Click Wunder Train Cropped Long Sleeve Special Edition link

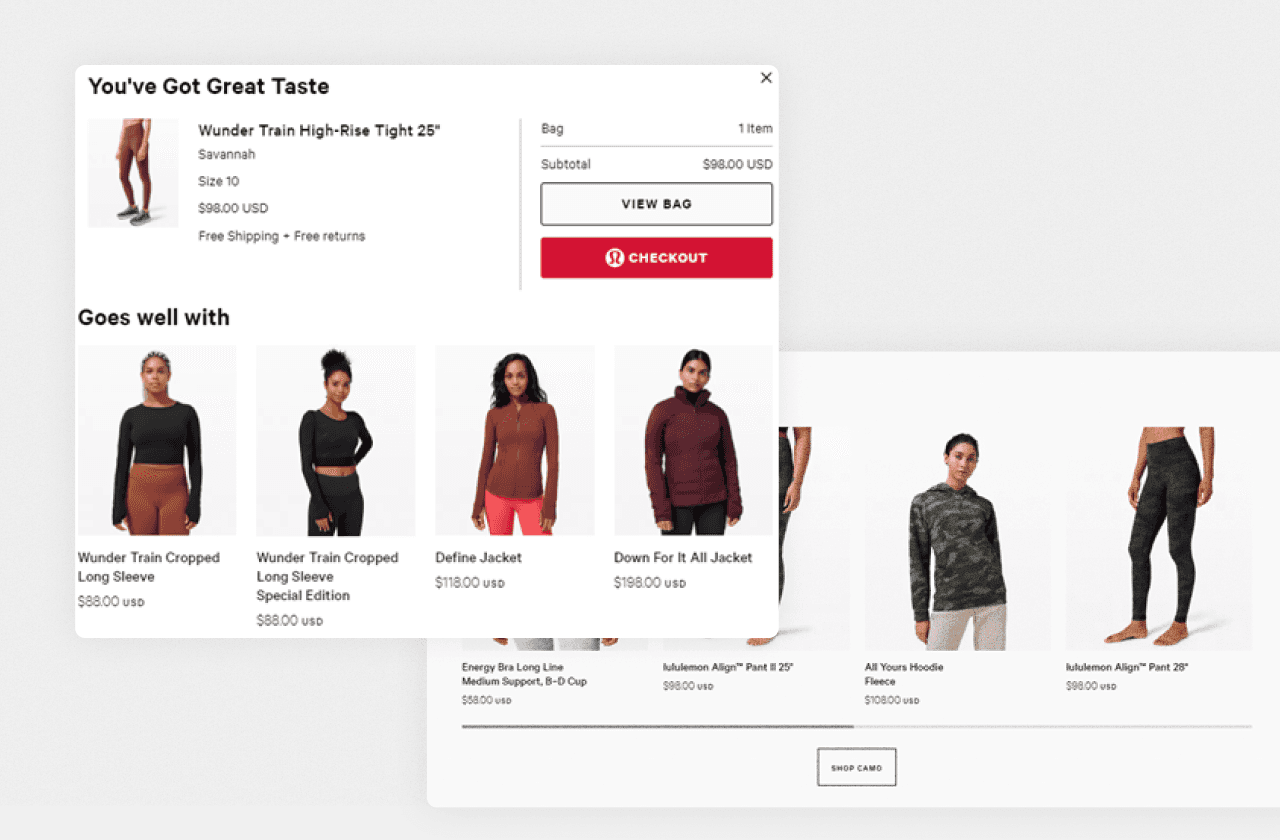tap(327, 577)
